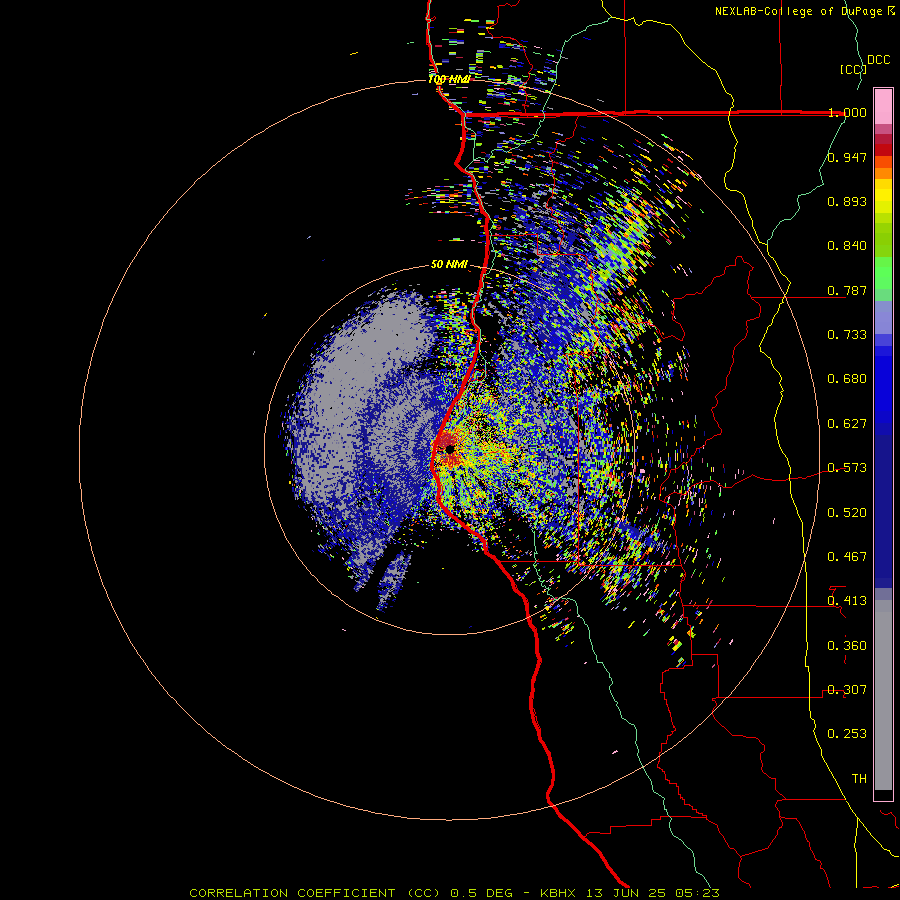Click the black radar site dot at center
Screen dimensions: 900x900
pos(449,449)
